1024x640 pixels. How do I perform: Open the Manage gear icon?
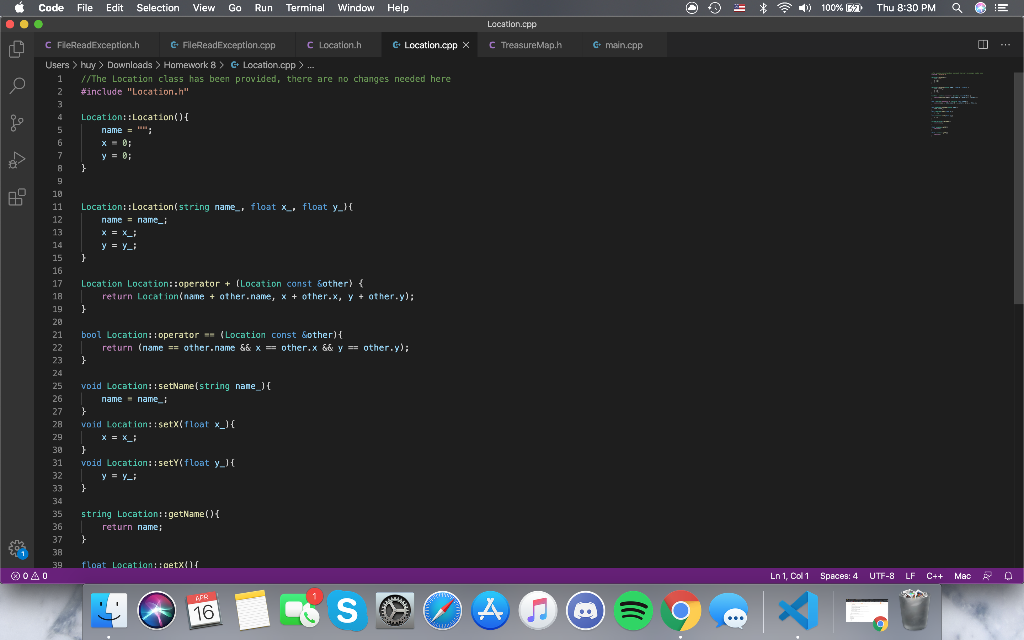(17, 549)
